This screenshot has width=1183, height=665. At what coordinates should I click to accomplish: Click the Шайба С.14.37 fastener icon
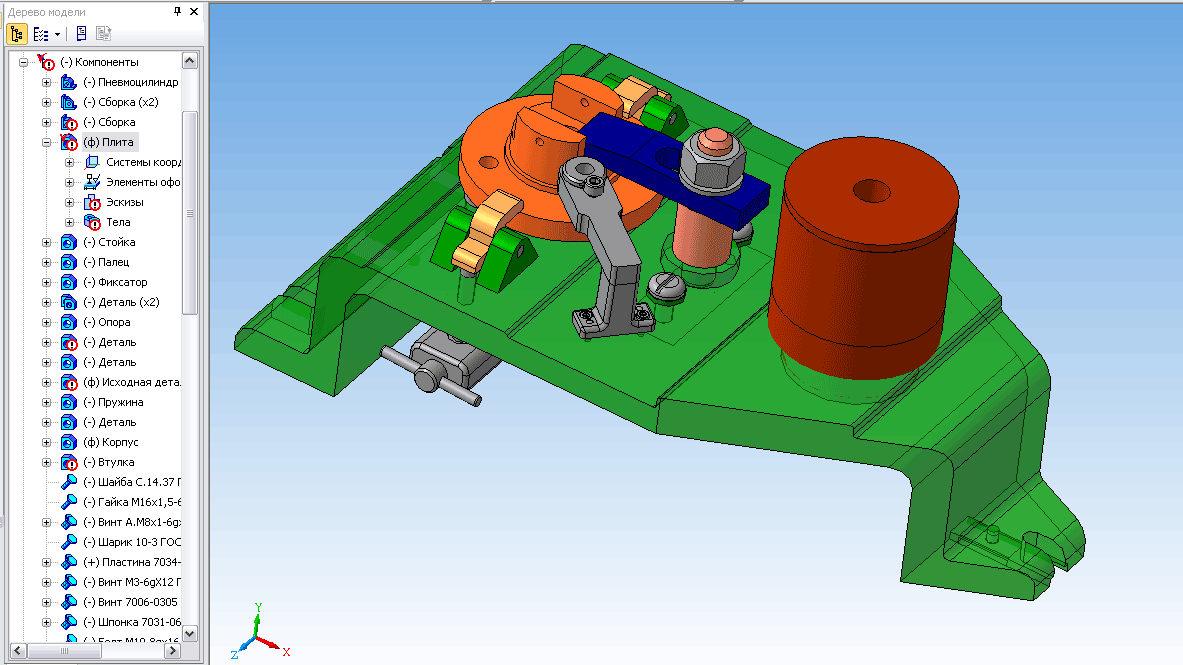coord(69,482)
